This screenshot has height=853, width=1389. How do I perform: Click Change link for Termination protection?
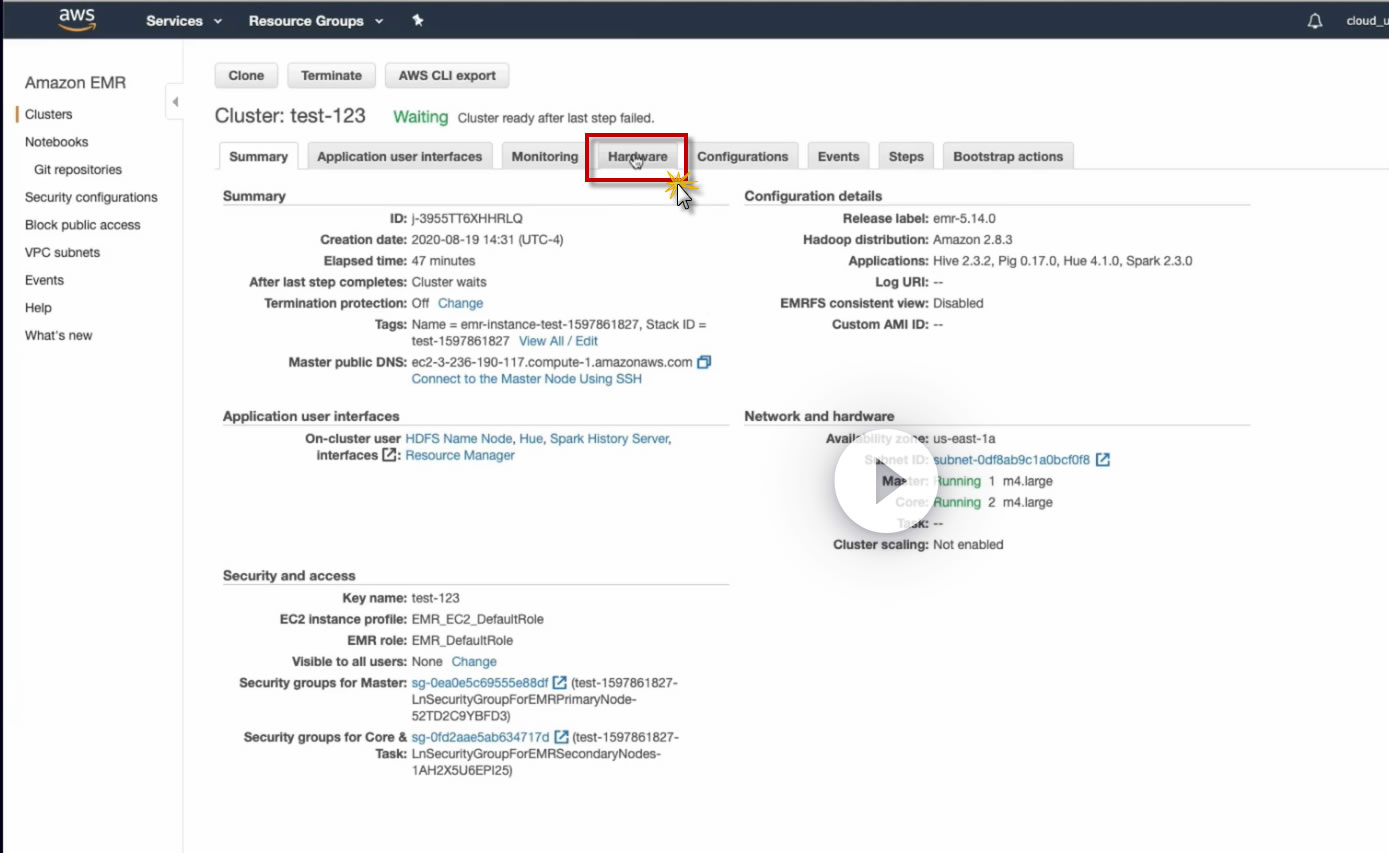pyautogui.click(x=460, y=303)
